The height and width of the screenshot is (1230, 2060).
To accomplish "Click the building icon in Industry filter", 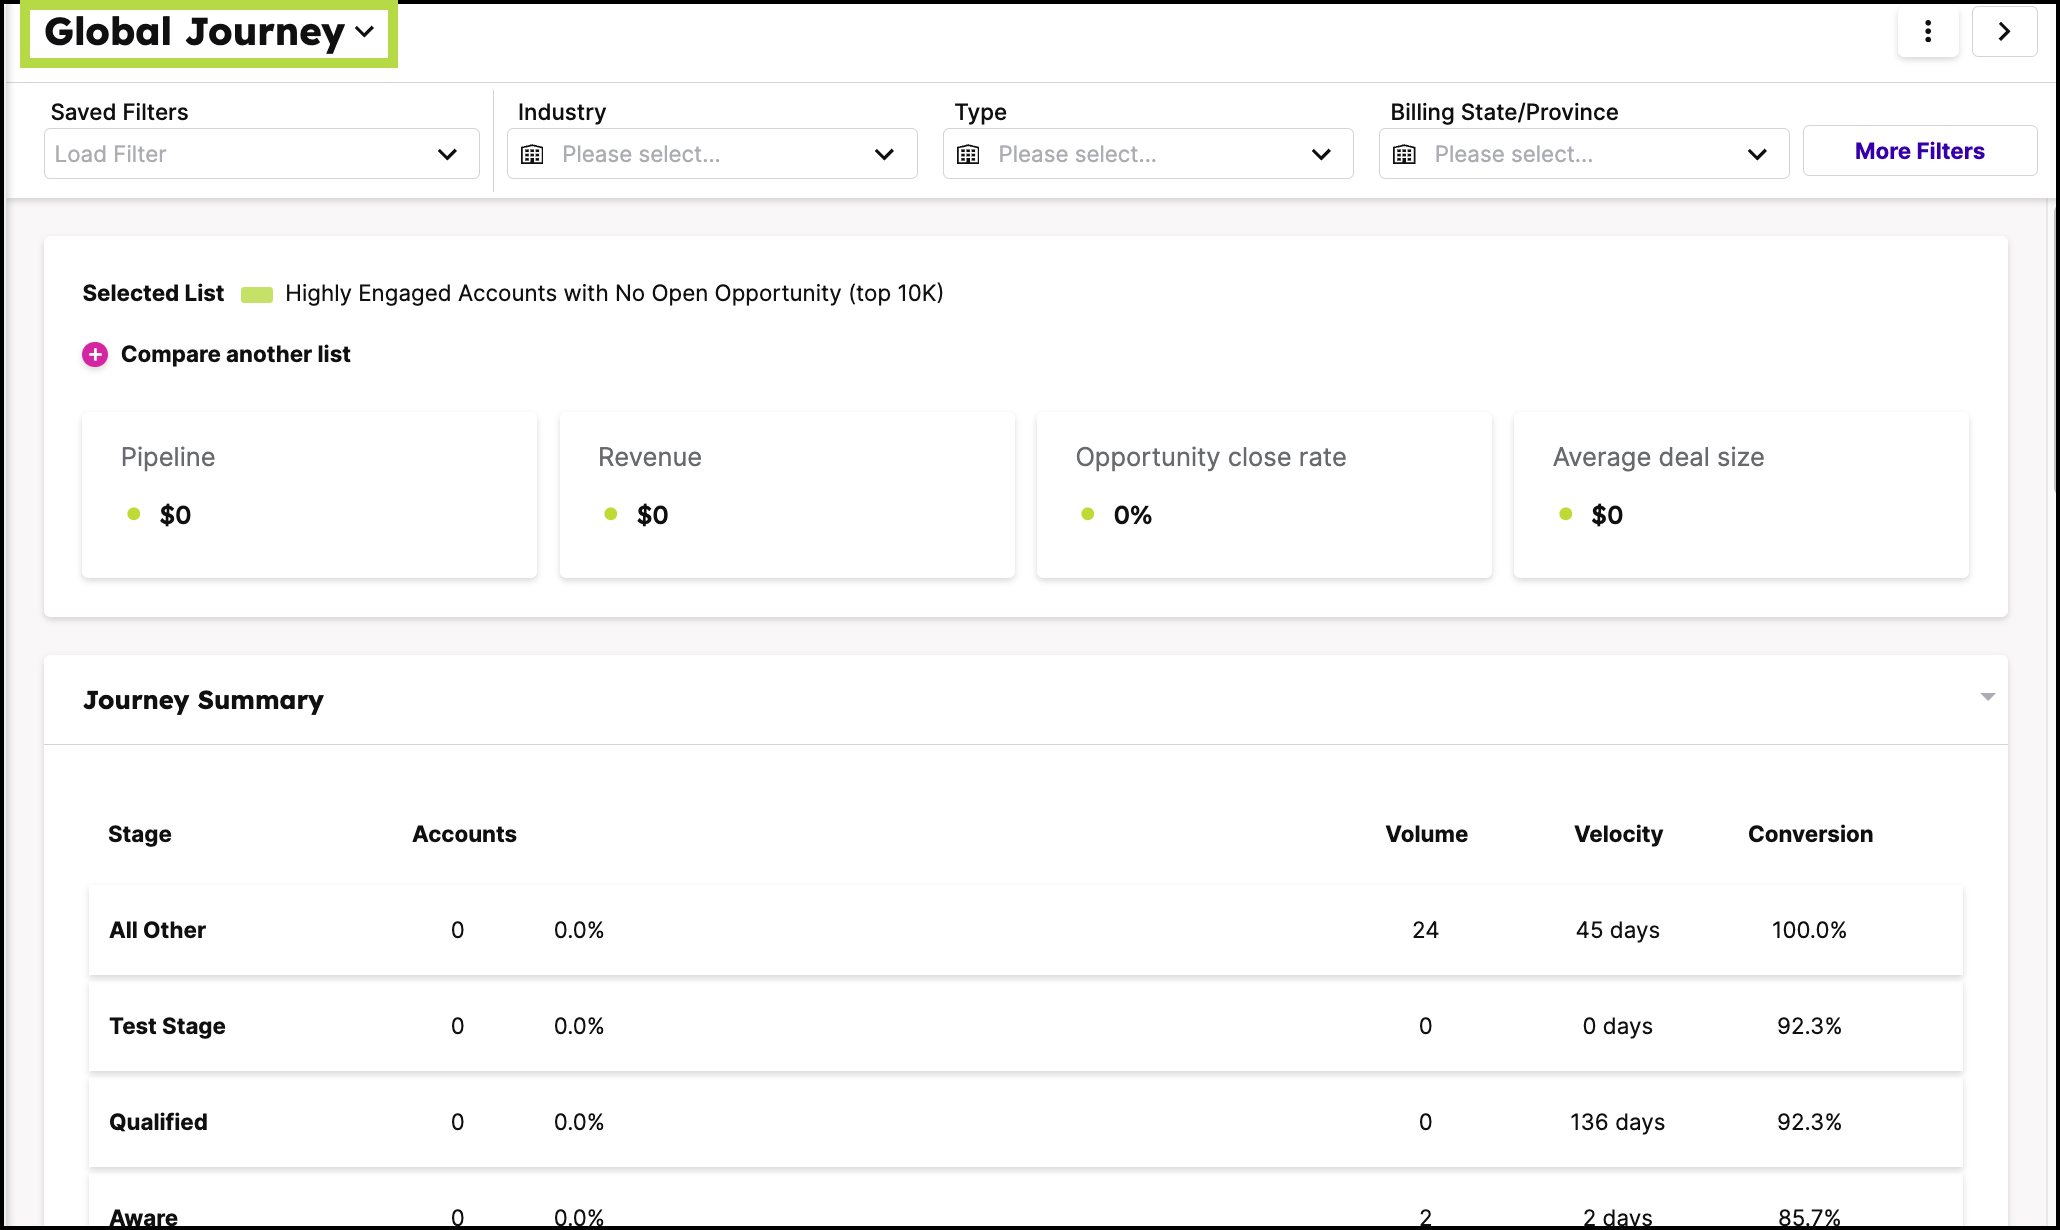I will pyautogui.click(x=532, y=154).
